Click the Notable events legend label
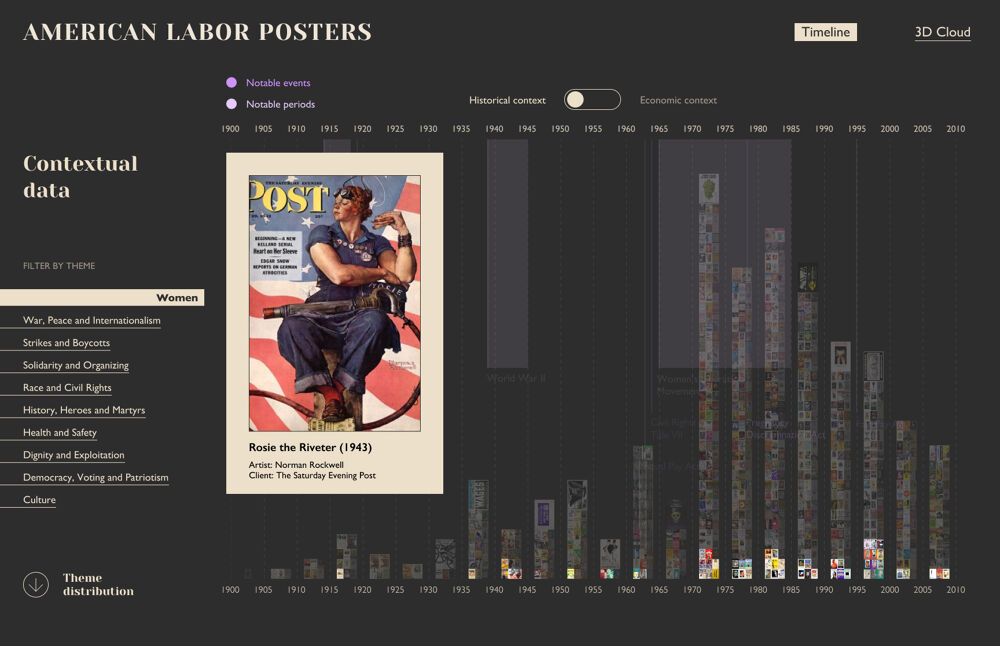 [x=278, y=82]
